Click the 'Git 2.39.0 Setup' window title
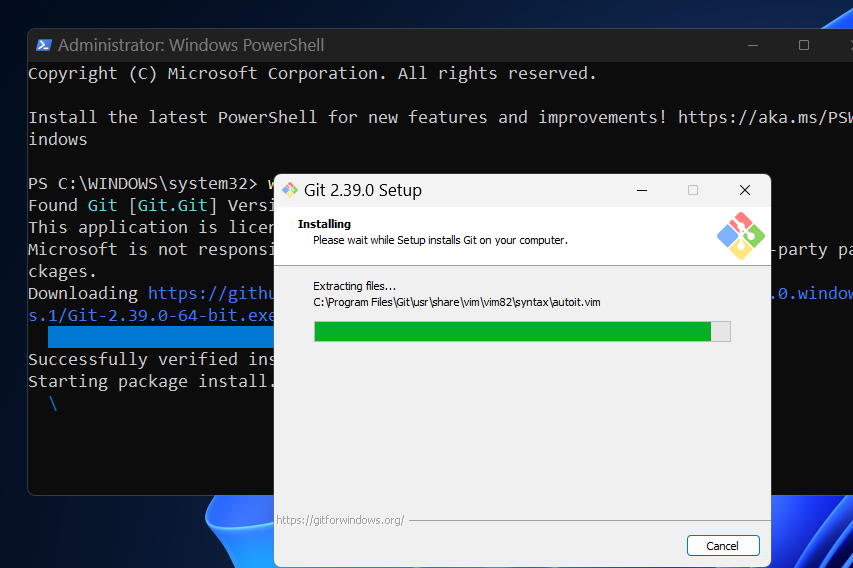Viewport: 853px width, 568px height. click(363, 190)
